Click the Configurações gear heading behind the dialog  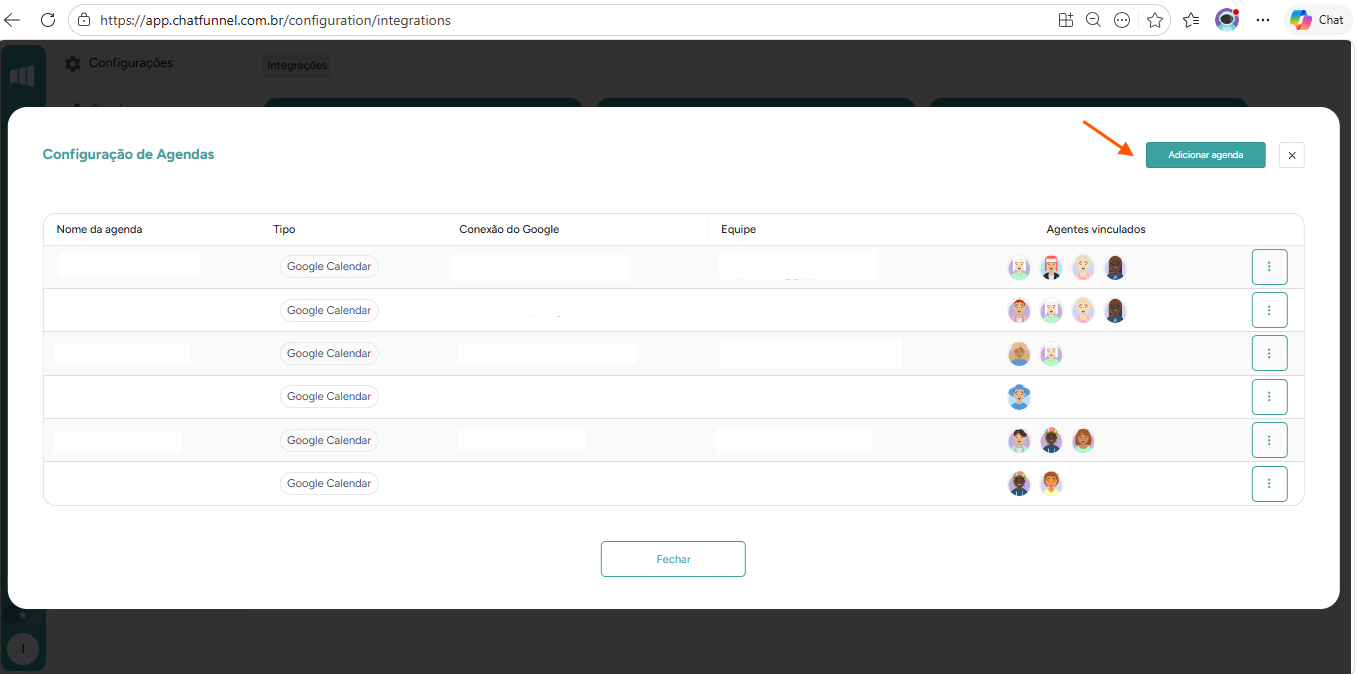click(119, 63)
